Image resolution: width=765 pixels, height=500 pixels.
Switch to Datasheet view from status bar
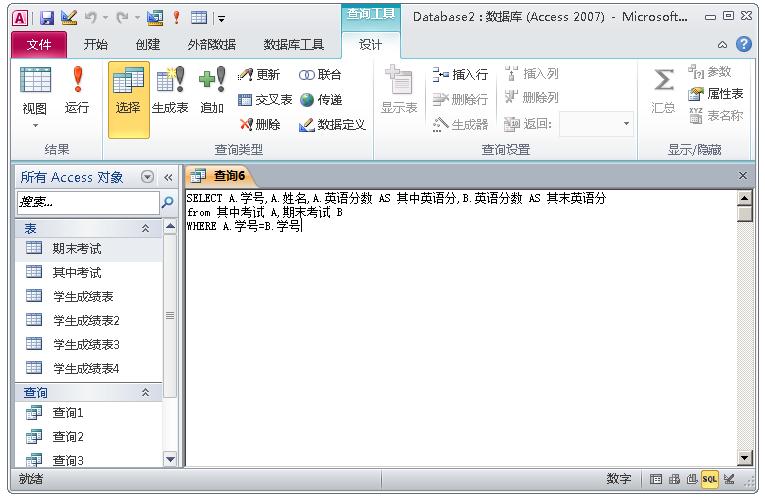656,480
